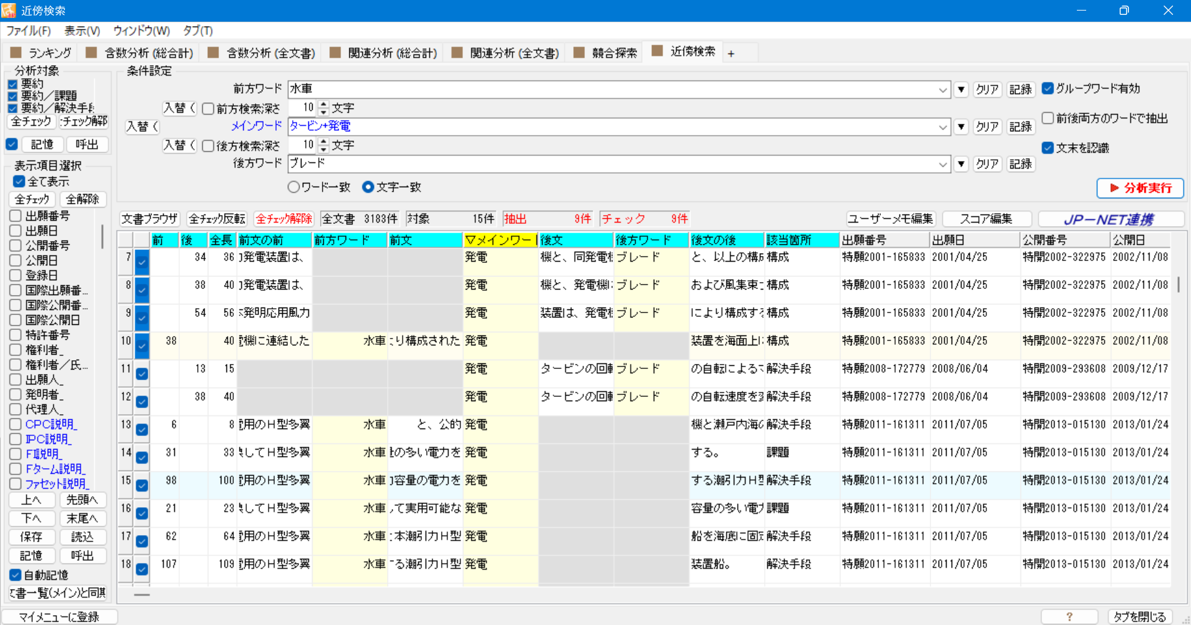Toggle the 要約／解決手段 checkbox
This screenshot has height=625, width=1191.
pos(12,109)
